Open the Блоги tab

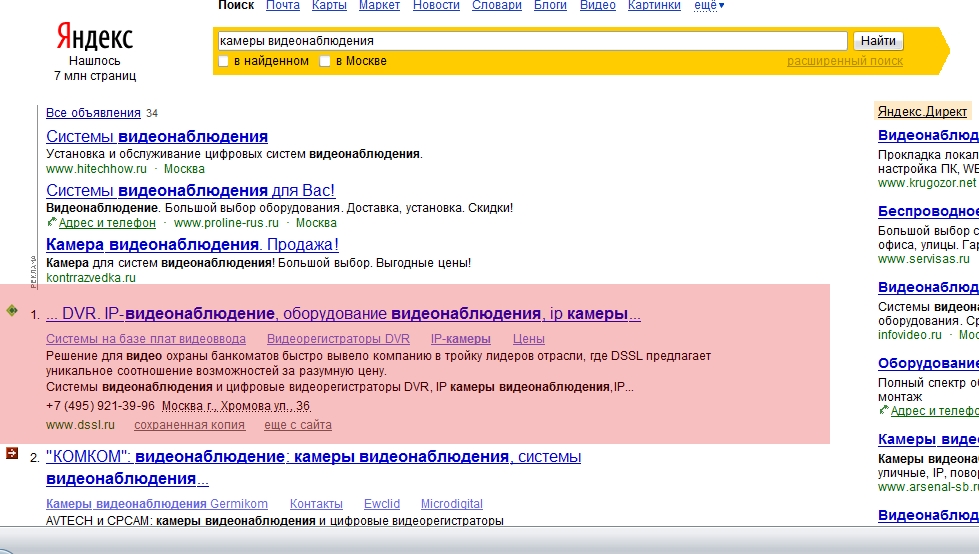(551, 6)
